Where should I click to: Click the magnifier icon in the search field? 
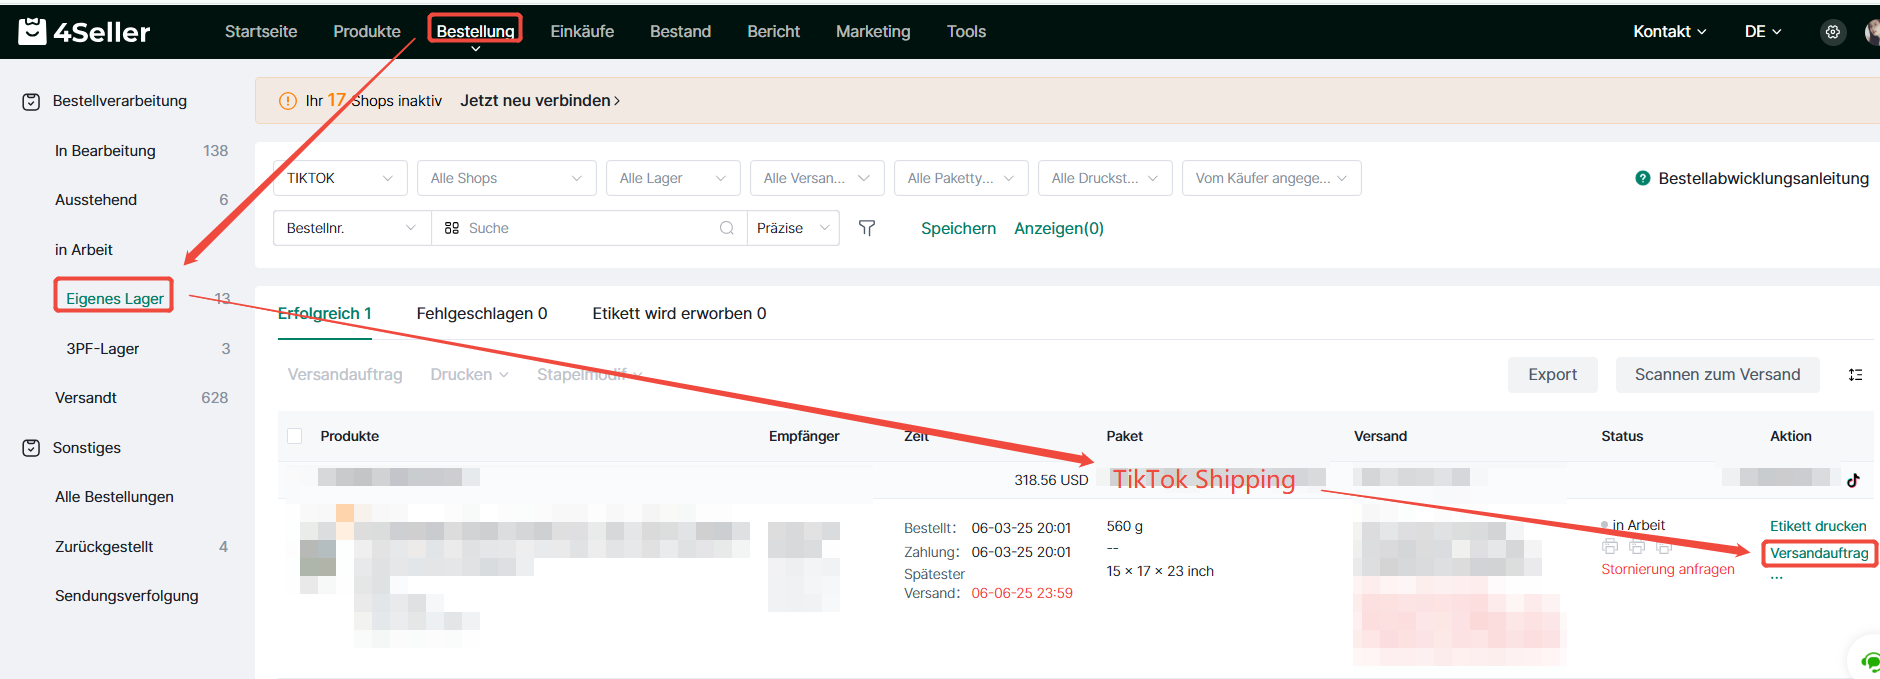coord(727,228)
